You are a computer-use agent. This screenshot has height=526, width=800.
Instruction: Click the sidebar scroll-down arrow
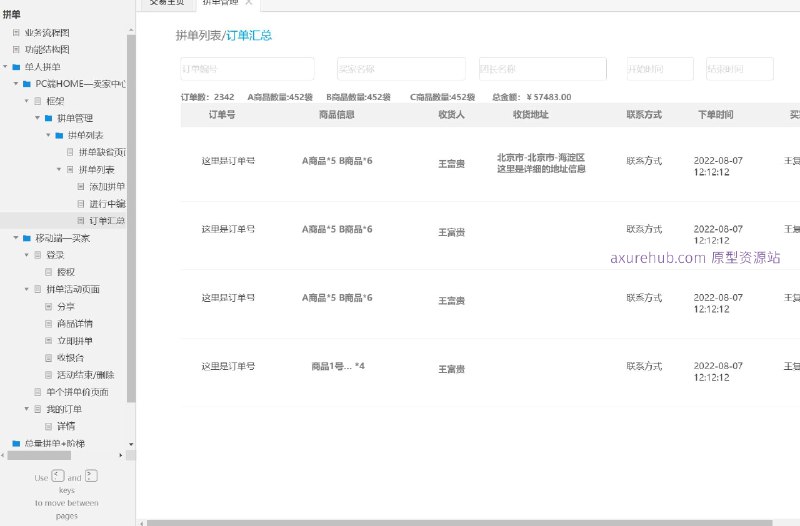[131, 444]
